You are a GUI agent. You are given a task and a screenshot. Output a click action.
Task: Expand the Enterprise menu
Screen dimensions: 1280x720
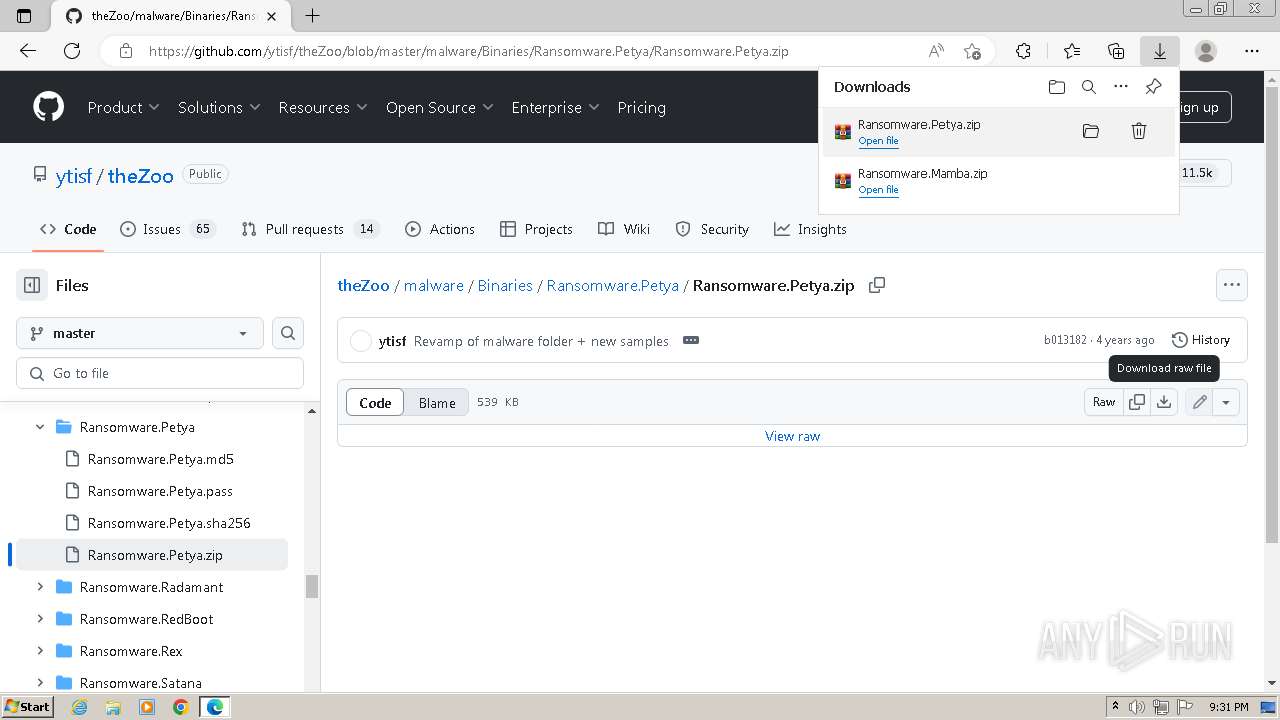pos(555,107)
